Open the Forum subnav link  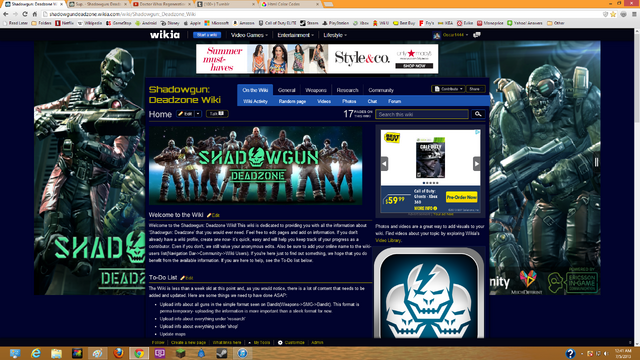coord(394,101)
